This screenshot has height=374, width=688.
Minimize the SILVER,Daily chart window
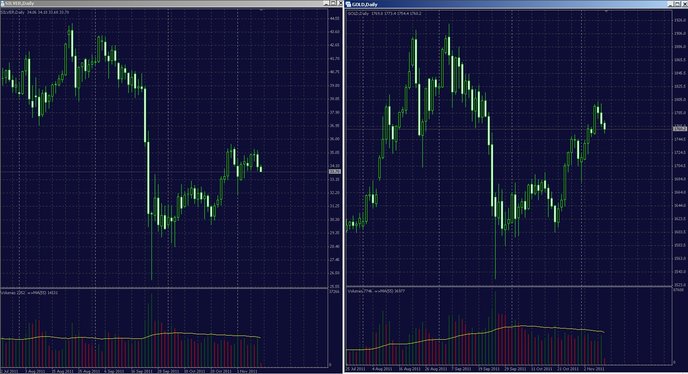coord(326,3)
